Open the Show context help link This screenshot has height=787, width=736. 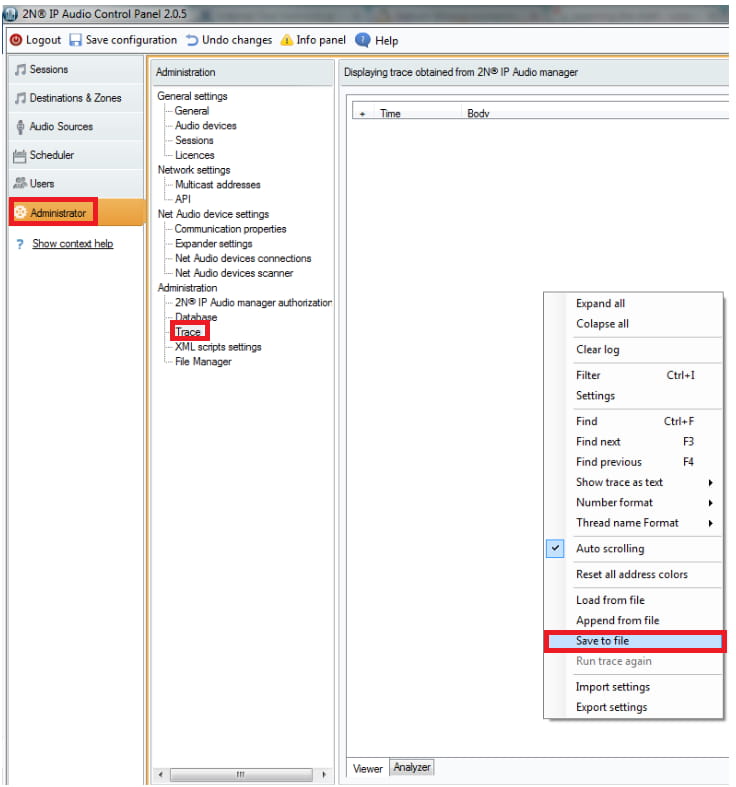click(x=73, y=243)
